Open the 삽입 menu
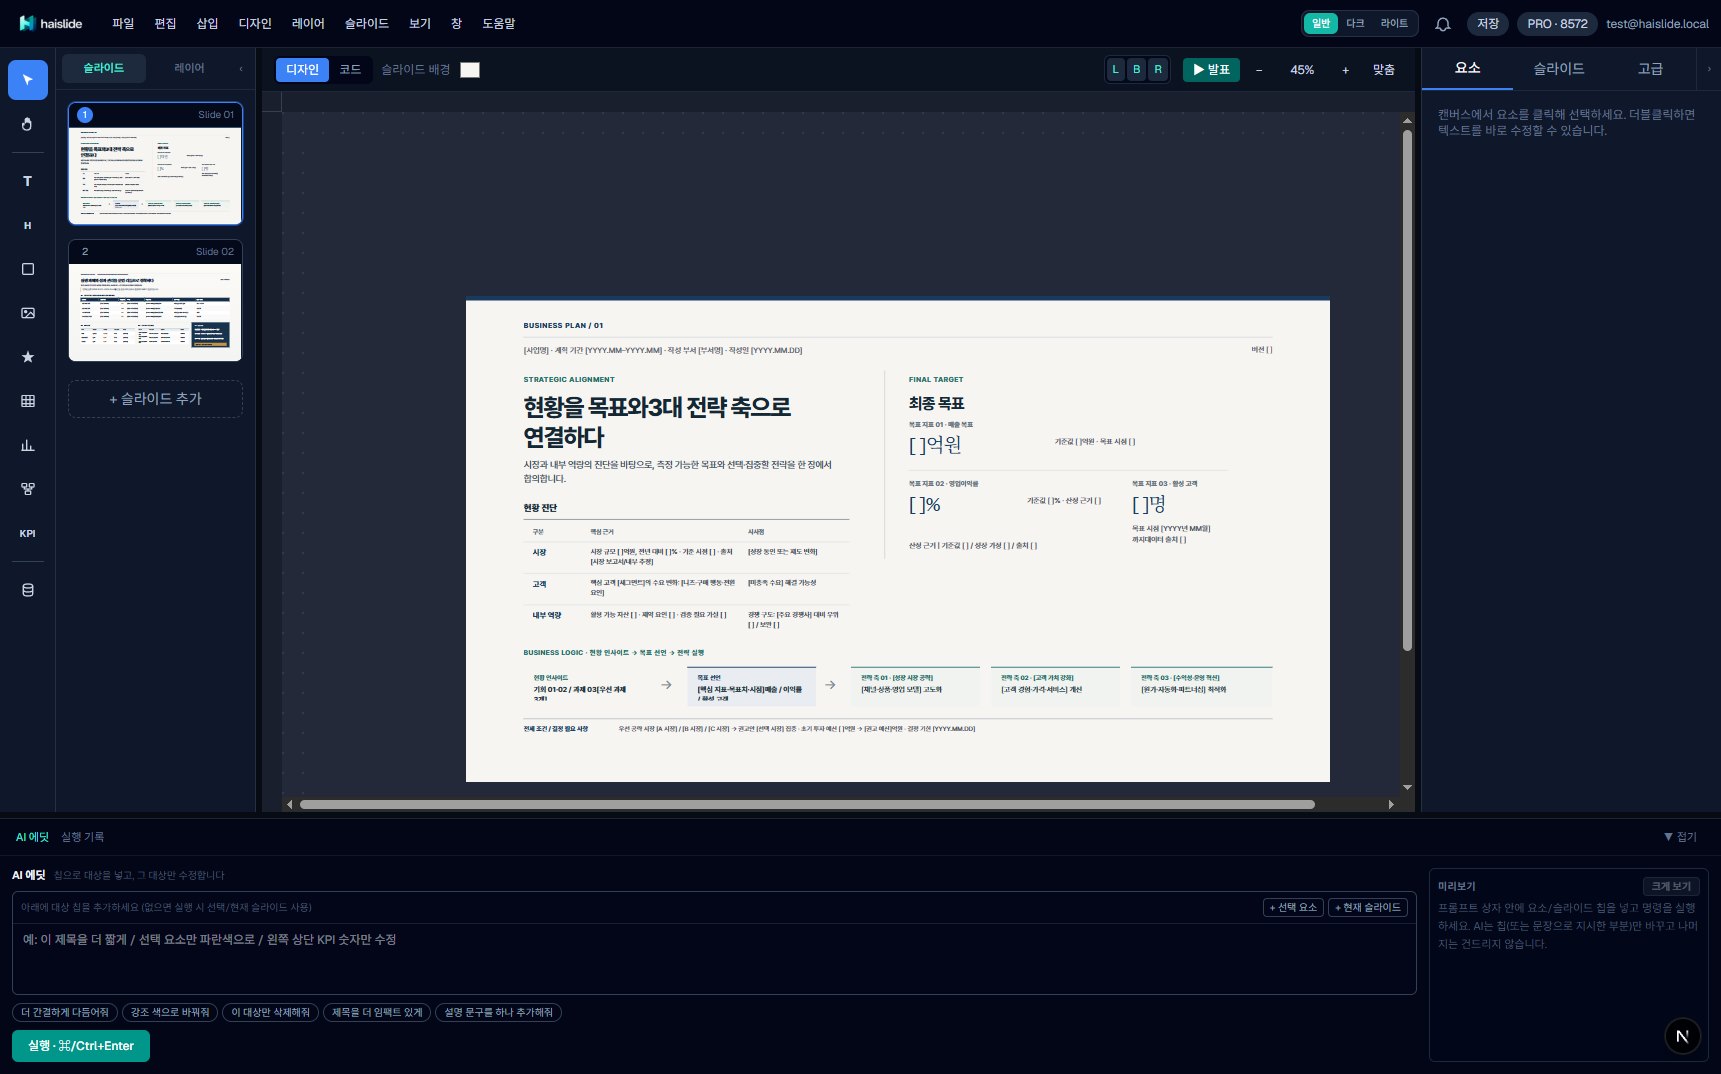This screenshot has width=1721, height=1074. point(207,23)
